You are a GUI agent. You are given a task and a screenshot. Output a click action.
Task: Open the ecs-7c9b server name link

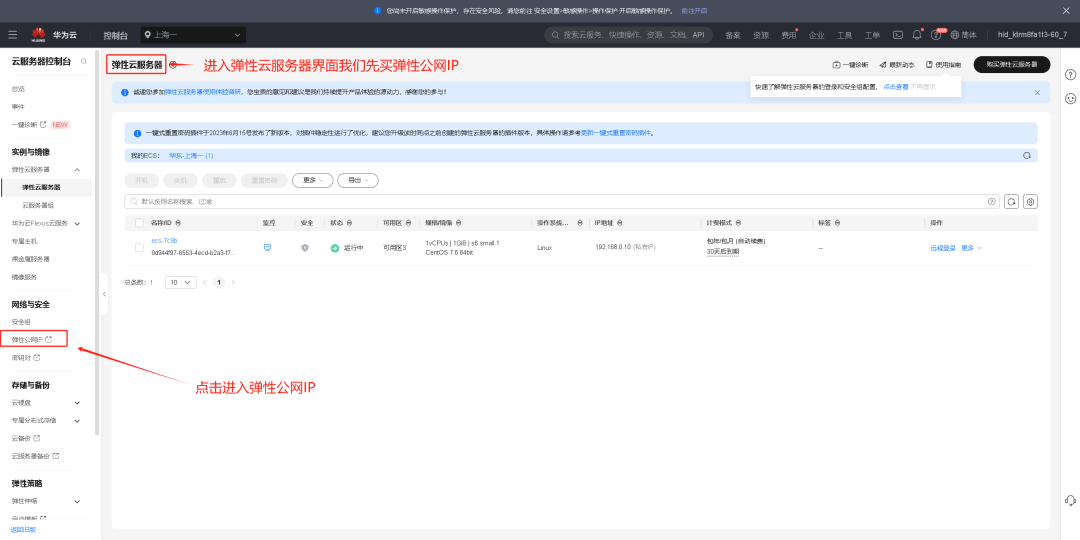click(x=165, y=240)
